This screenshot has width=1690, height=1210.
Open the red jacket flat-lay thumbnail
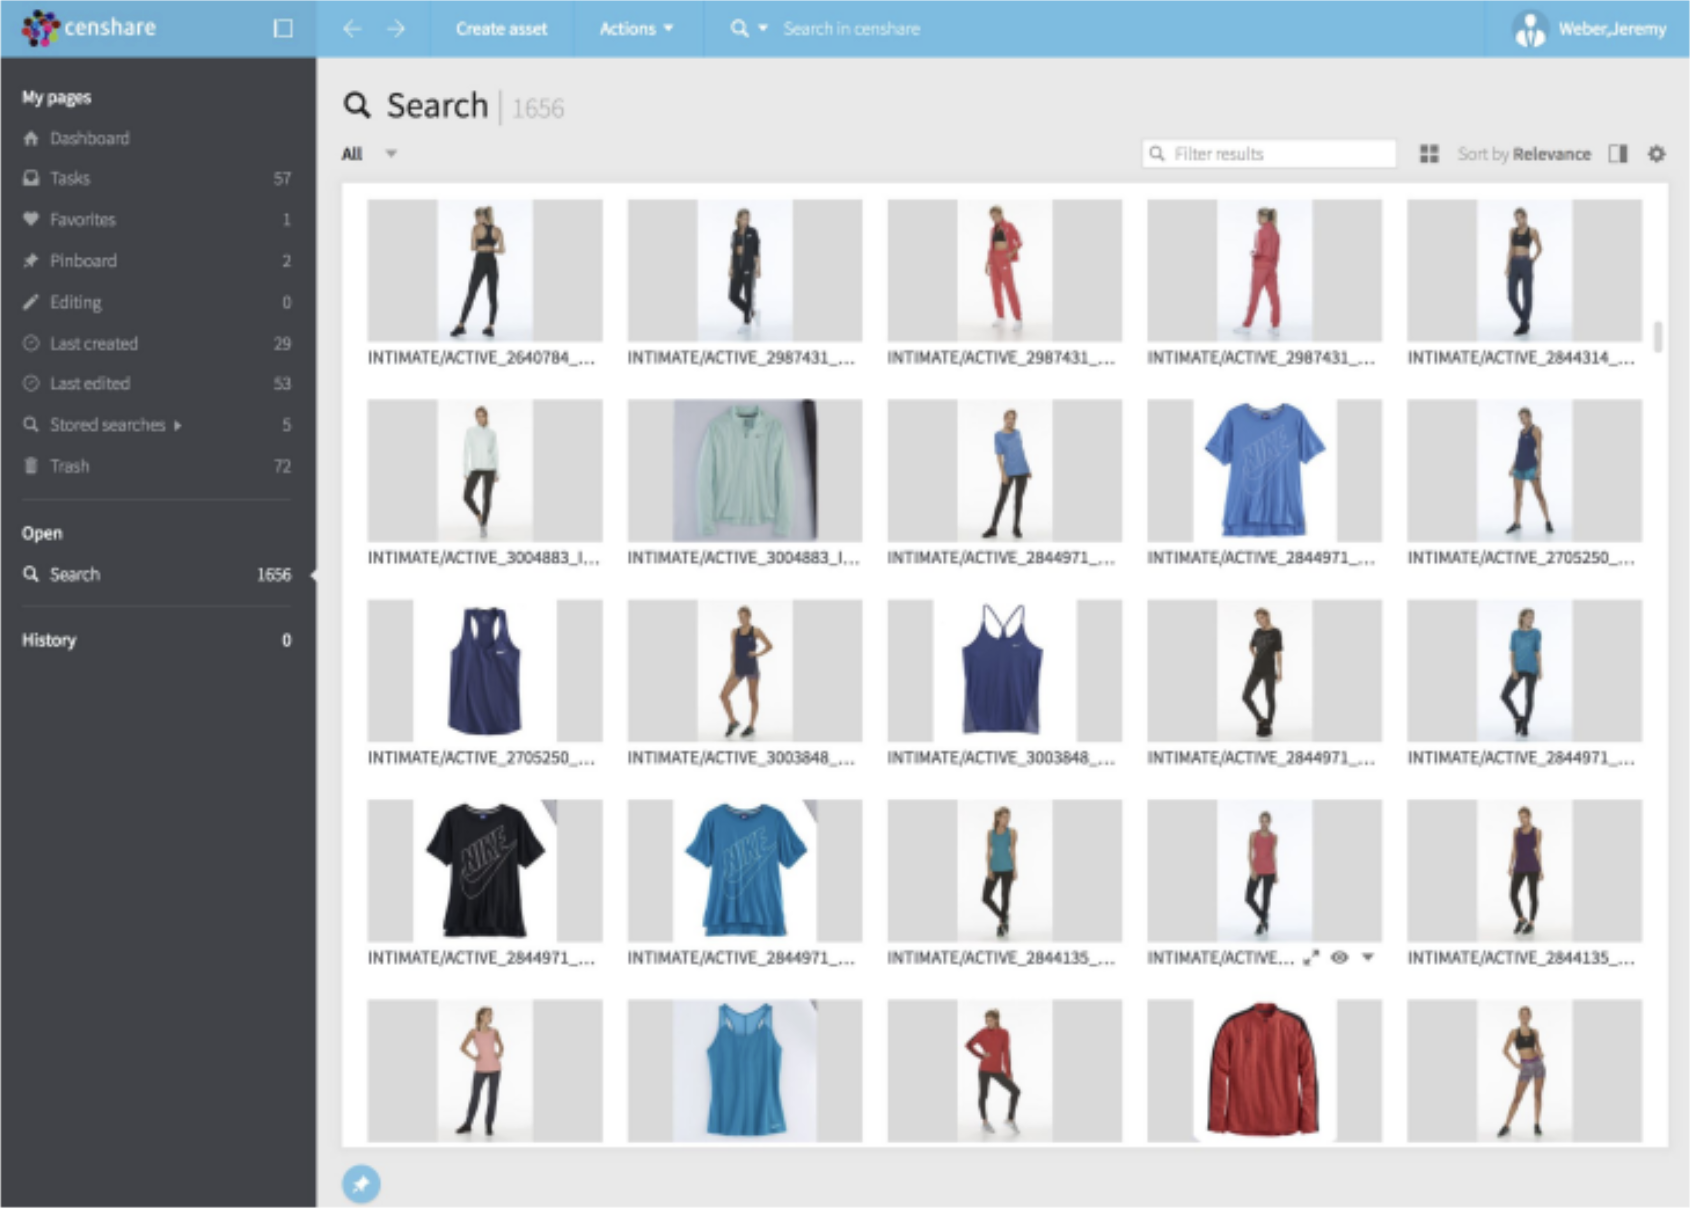tap(1264, 1070)
